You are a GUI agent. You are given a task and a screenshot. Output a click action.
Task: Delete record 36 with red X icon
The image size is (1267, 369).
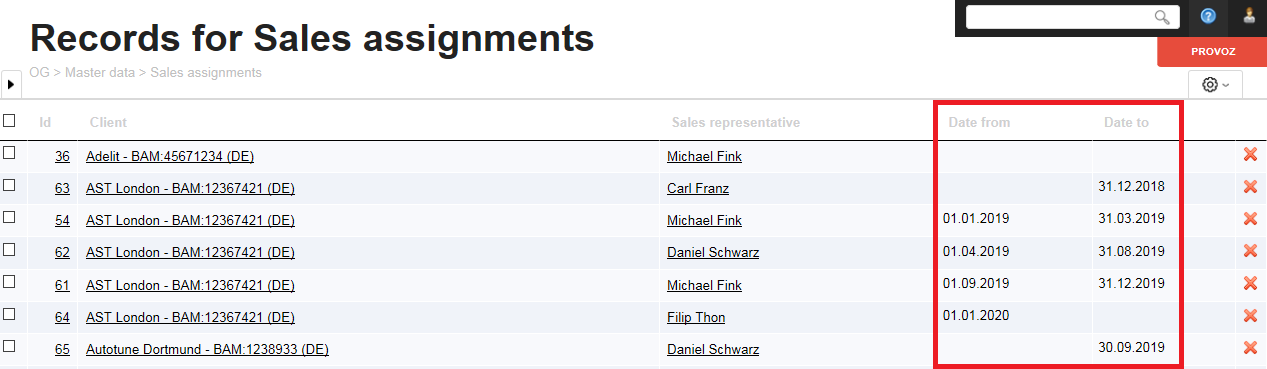pyautogui.click(x=1249, y=155)
